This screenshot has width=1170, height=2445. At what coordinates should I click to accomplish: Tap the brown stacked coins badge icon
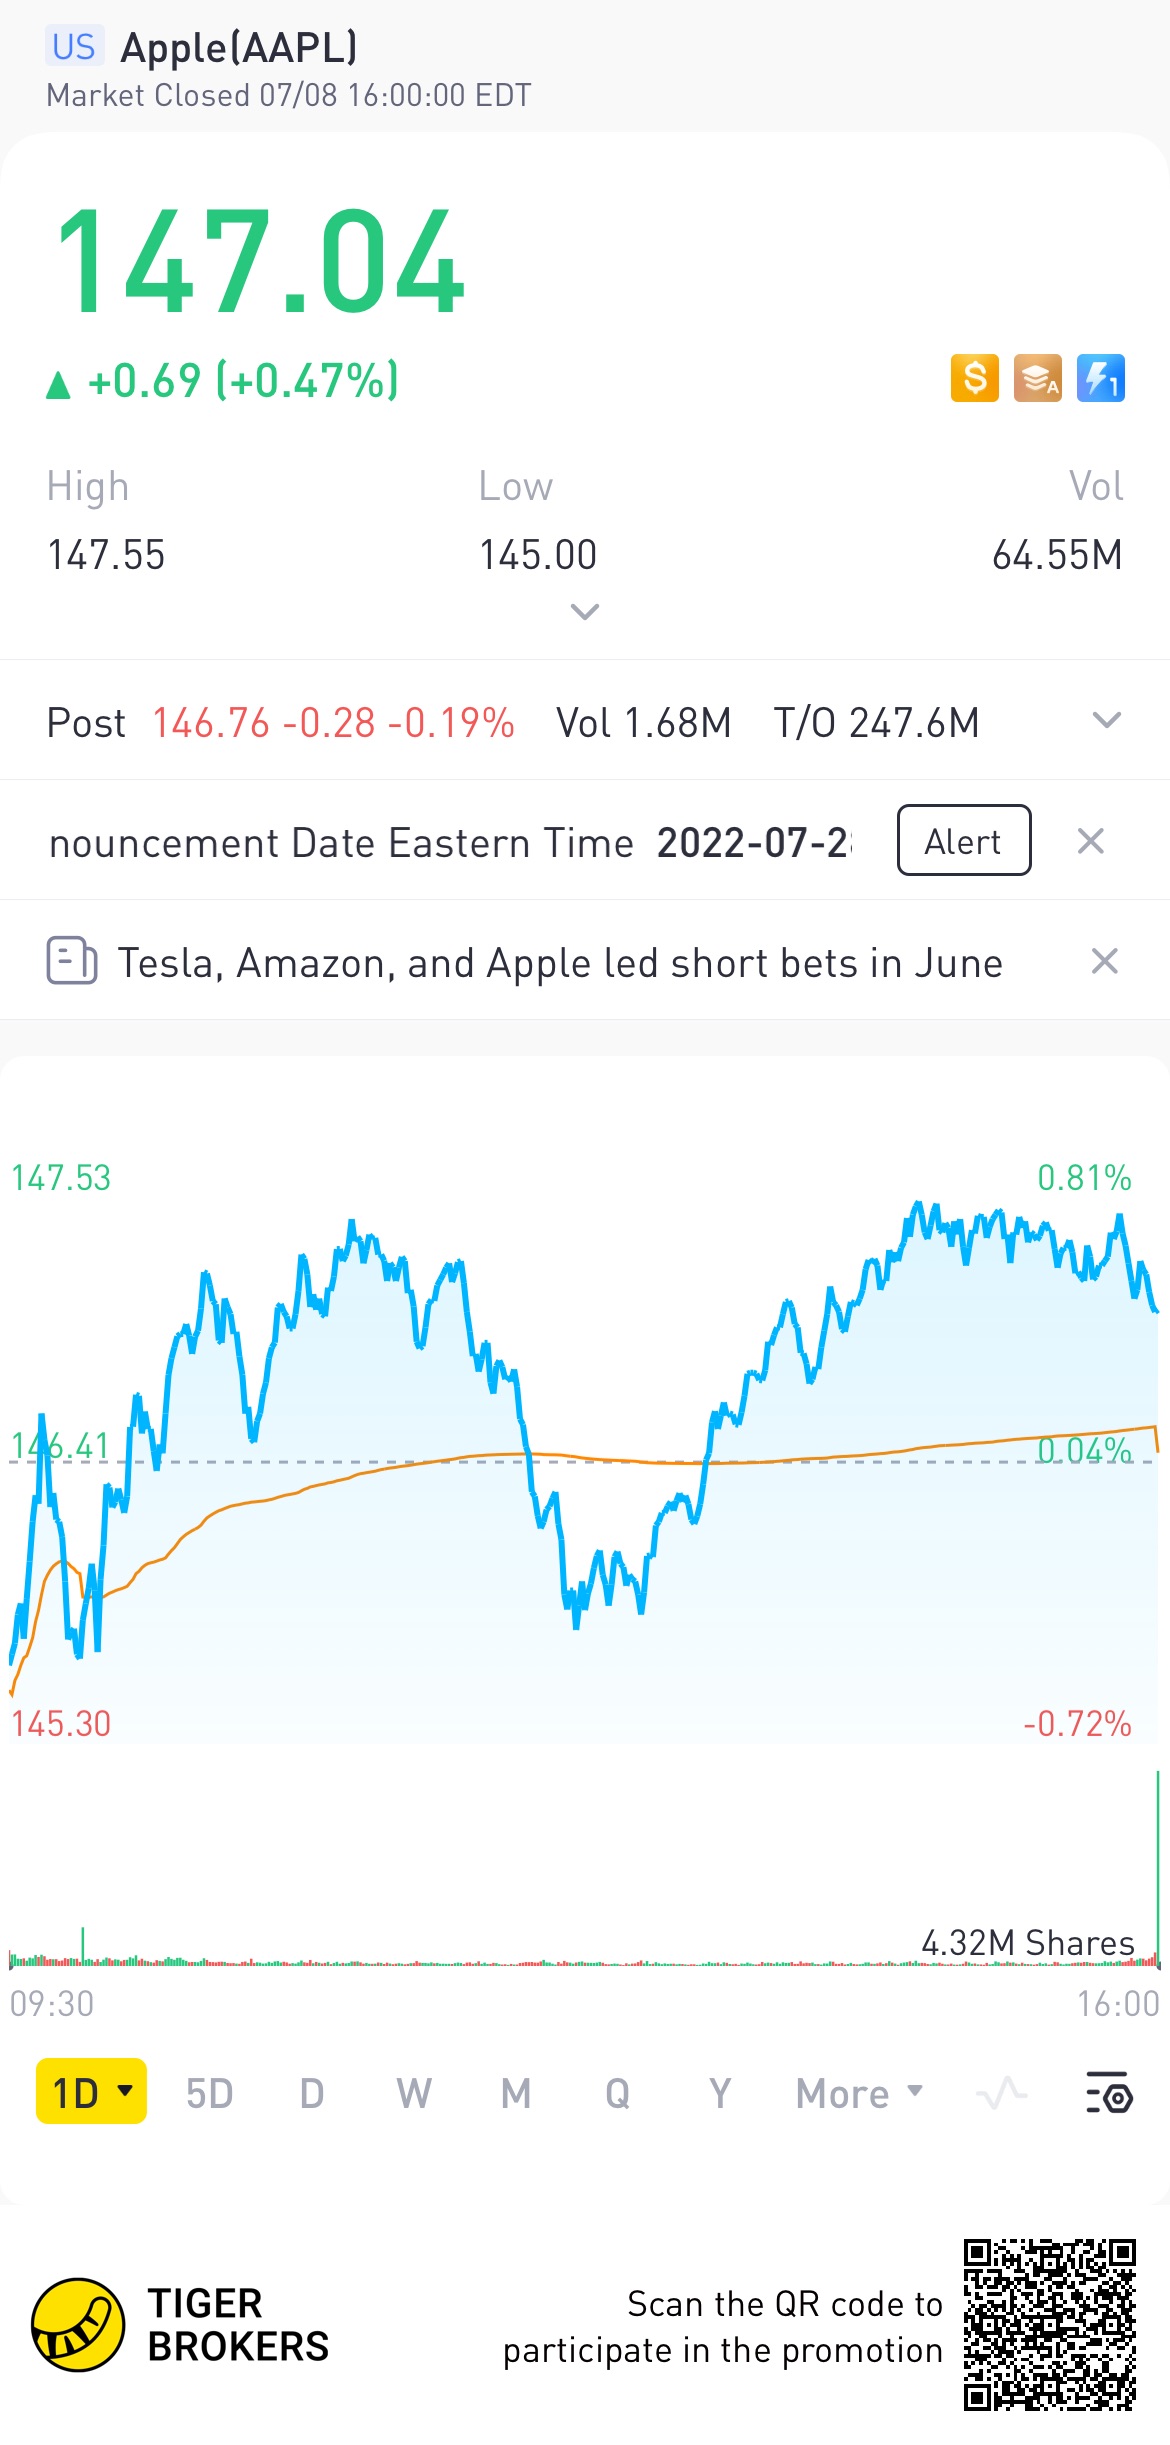pos(1037,379)
